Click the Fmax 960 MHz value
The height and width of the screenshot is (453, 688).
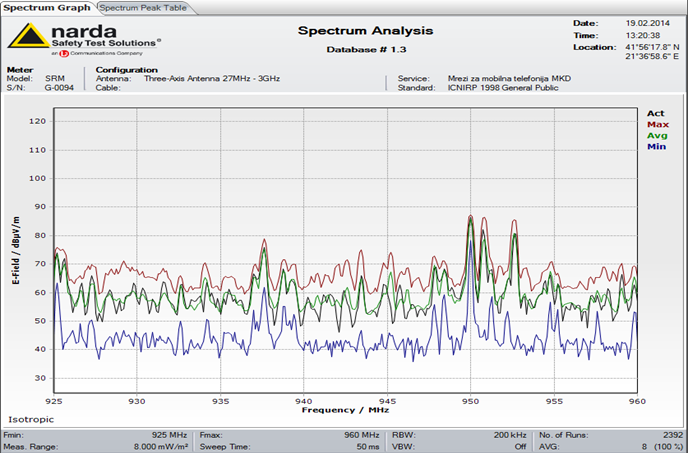coord(360,435)
